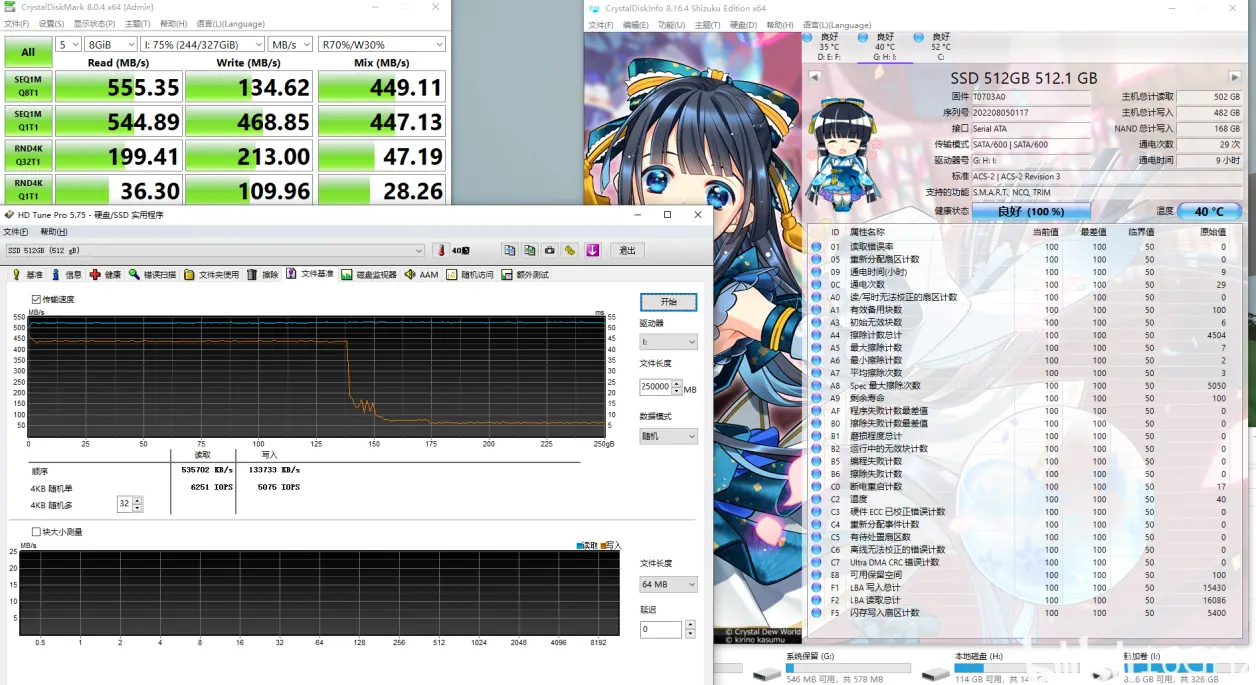Click the 本地磁盘 (H:) drive icon in Explorer
The height and width of the screenshot is (685, 1256).
click(936, 674)
